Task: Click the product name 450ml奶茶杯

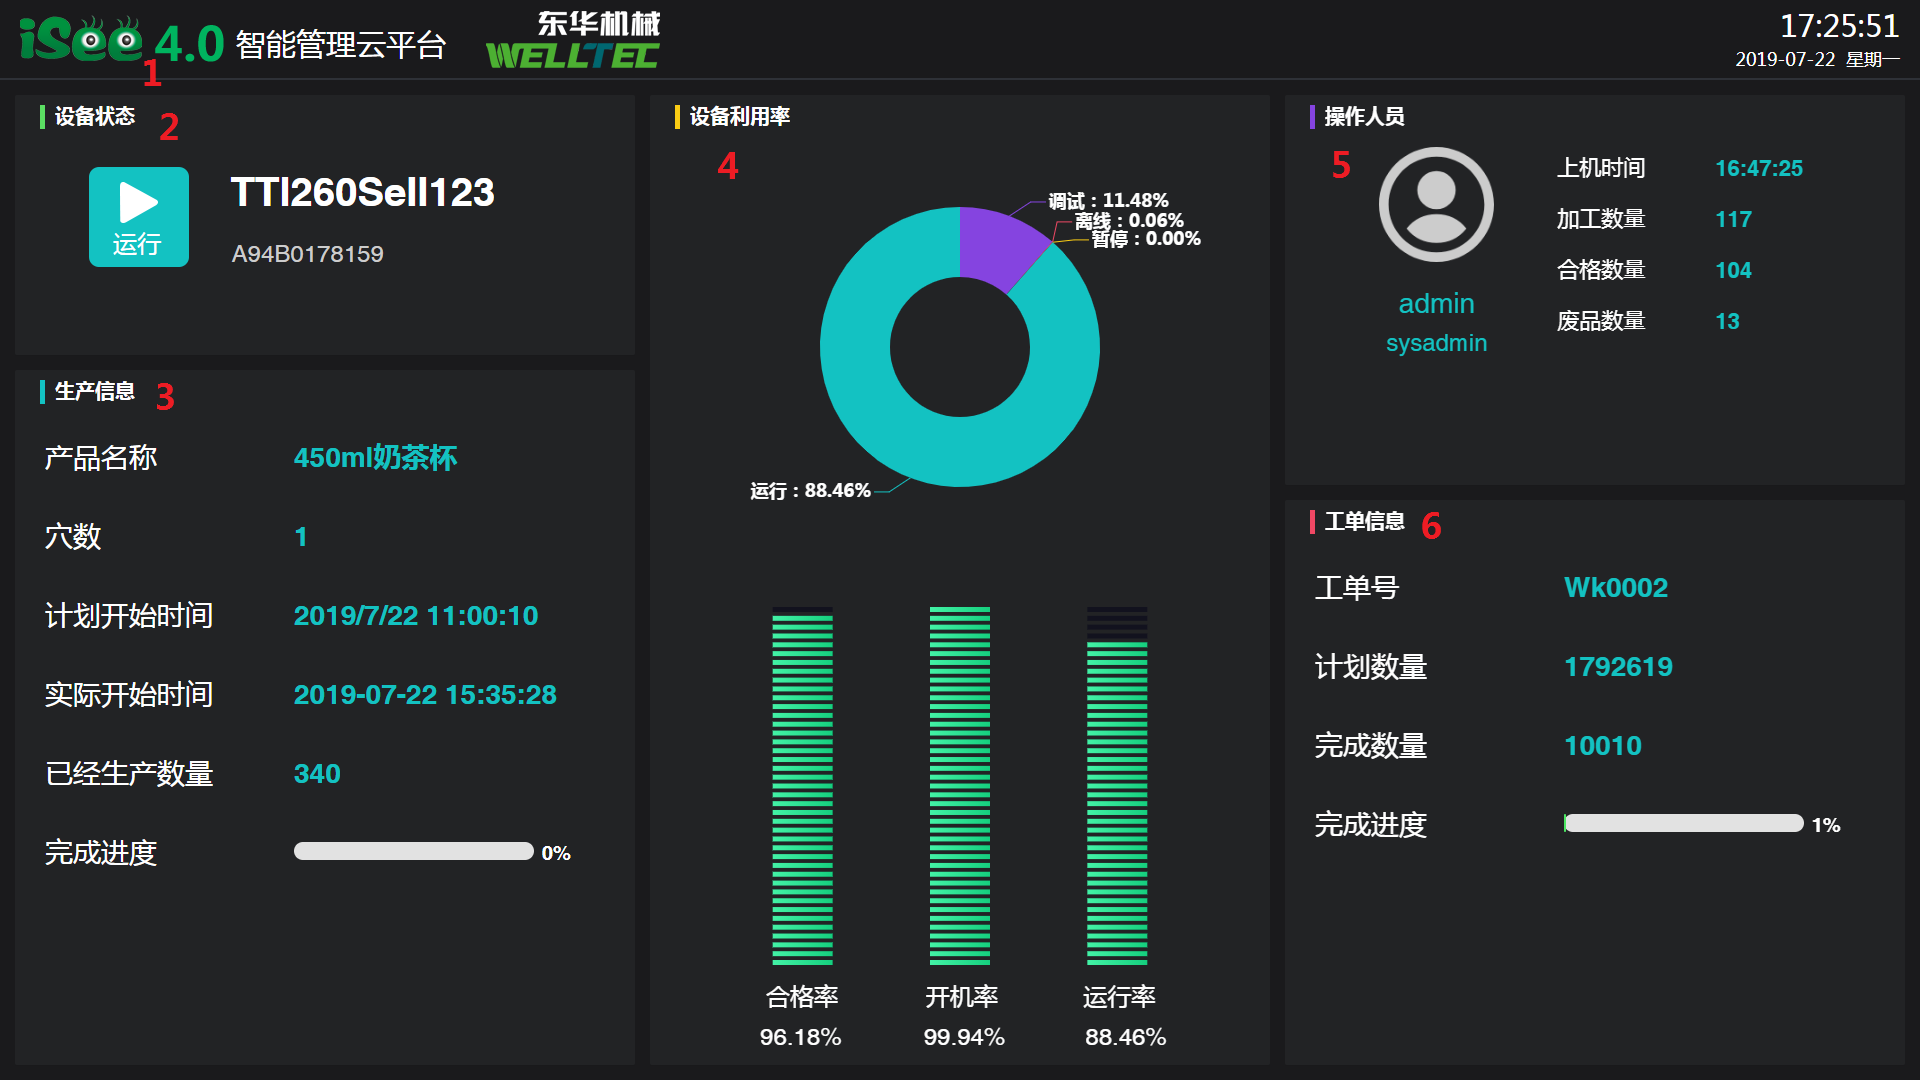Action: (x=375, y=458)
